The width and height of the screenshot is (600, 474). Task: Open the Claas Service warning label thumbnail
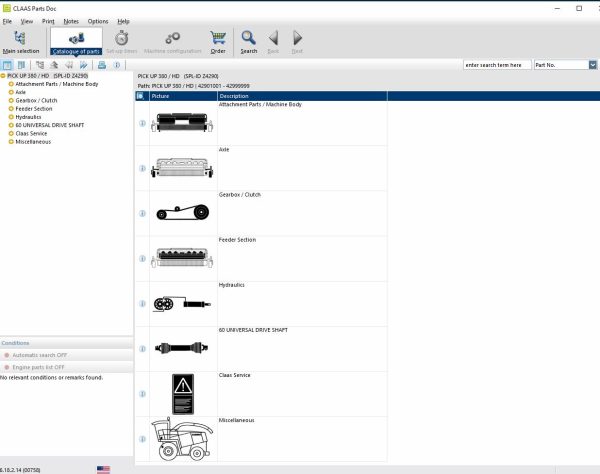183,394
